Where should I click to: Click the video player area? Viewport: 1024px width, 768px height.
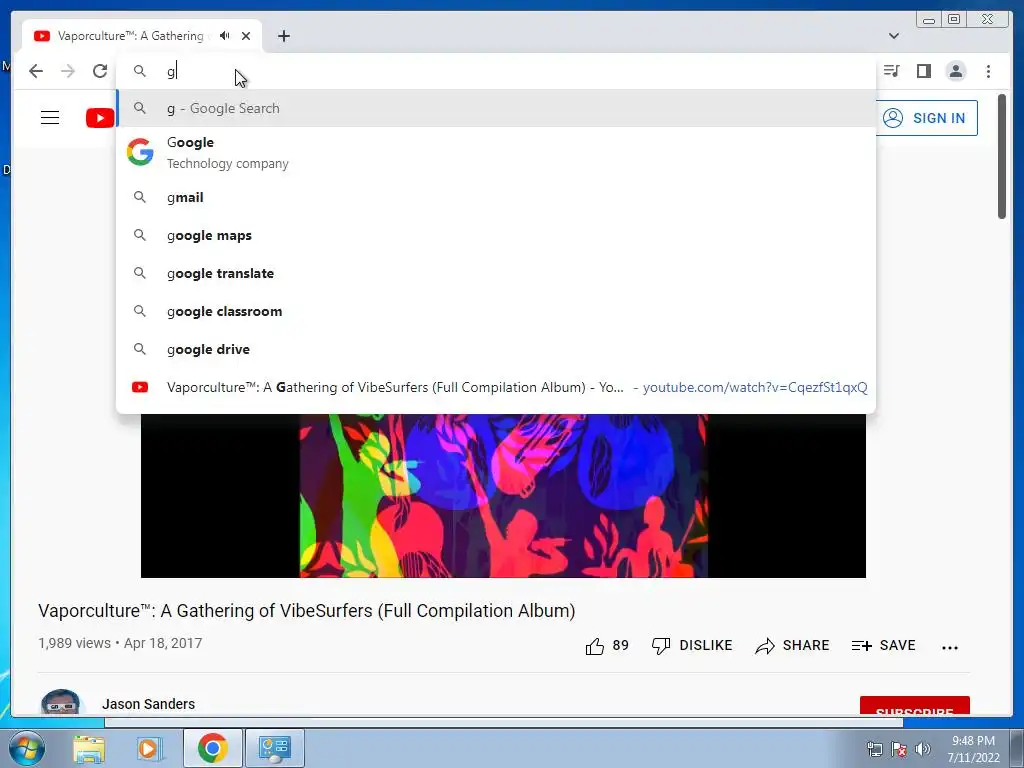pos(503,496)
